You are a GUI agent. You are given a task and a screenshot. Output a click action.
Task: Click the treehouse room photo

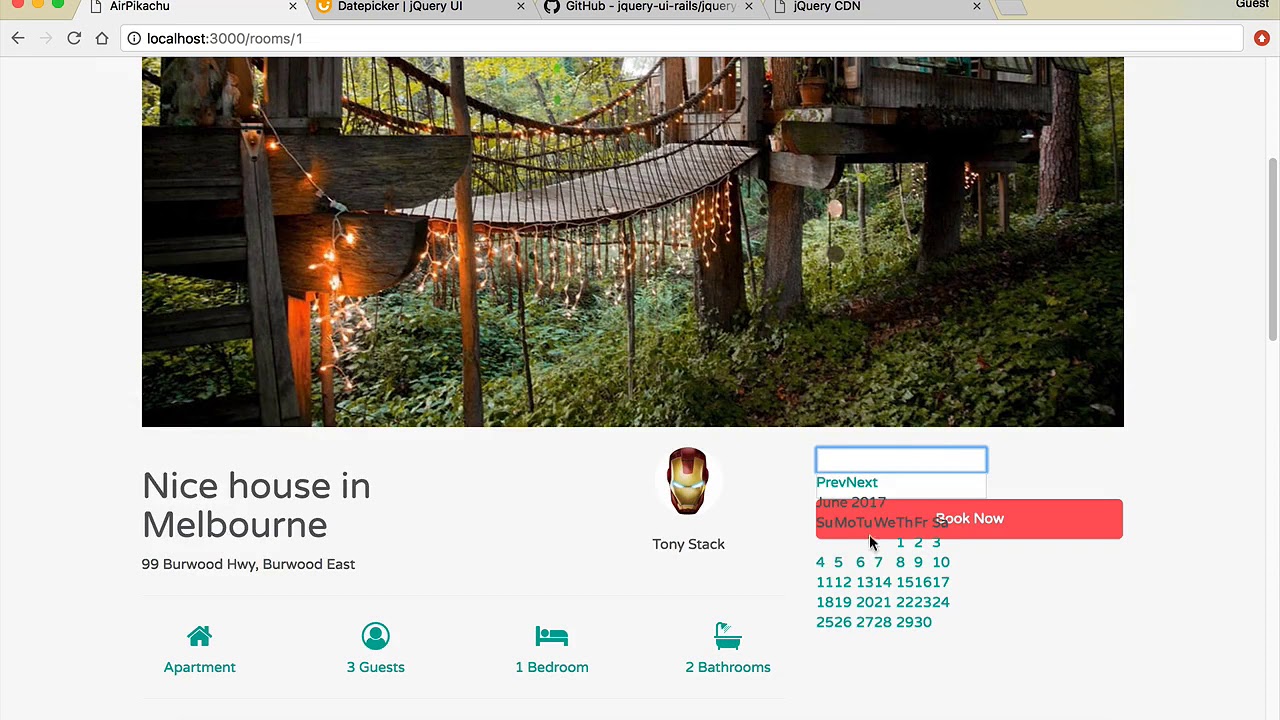click(633, 241)
